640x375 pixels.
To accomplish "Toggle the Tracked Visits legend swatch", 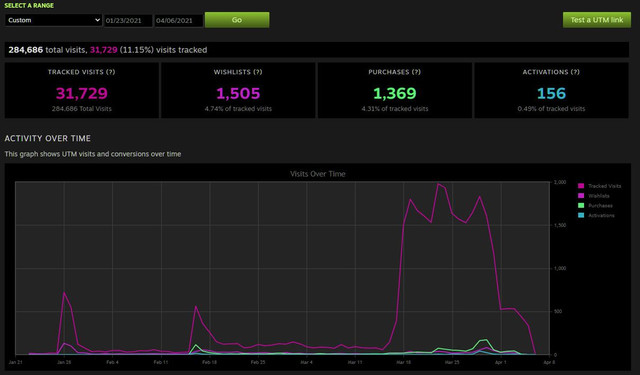I will 581,186.
